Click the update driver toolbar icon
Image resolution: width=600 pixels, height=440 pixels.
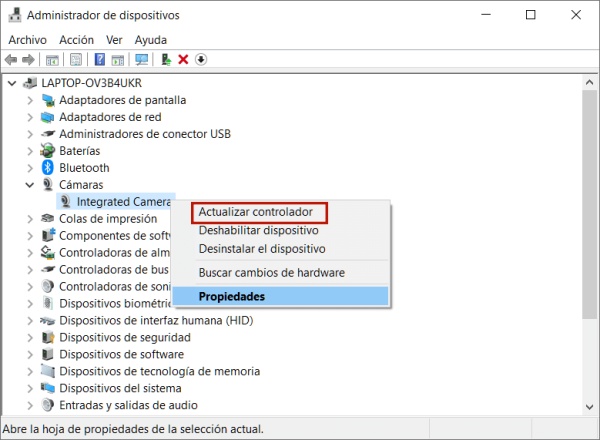(x=166, y=59)
